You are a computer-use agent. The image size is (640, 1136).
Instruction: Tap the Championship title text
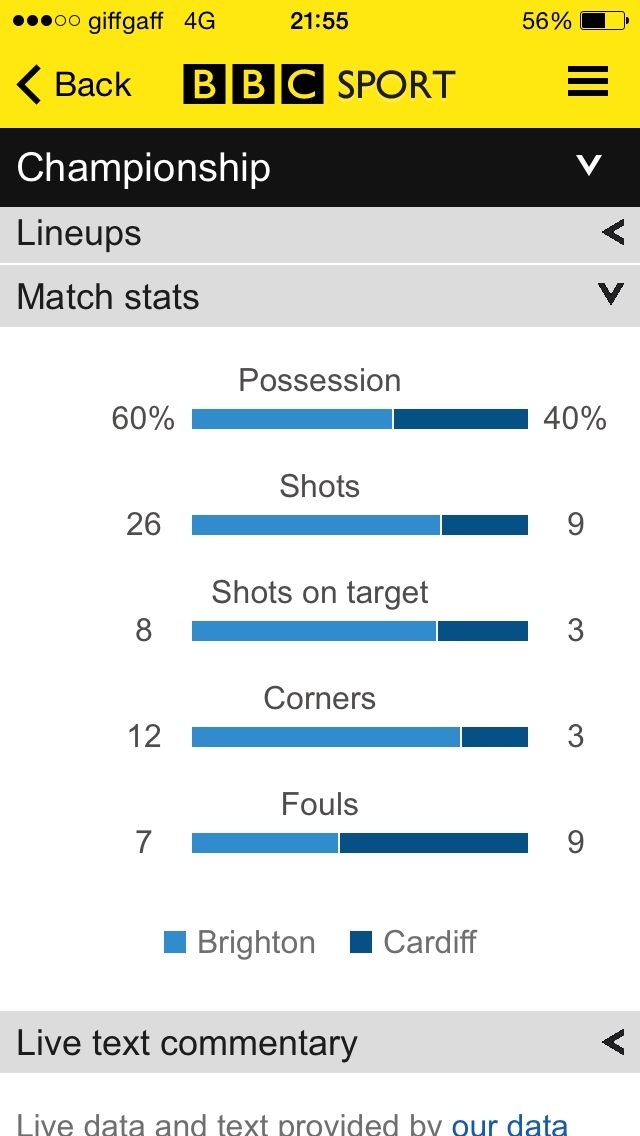coord(144,167)
